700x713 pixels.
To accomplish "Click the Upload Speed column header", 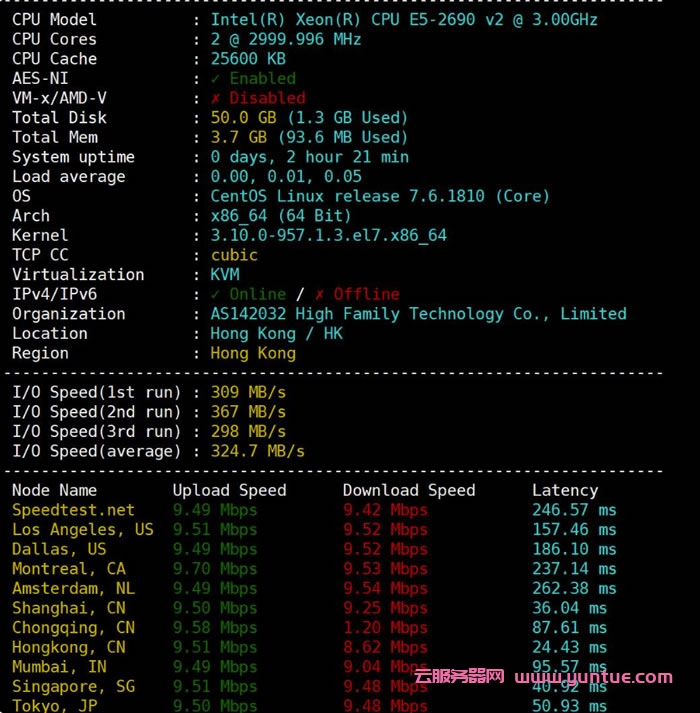I will coord(229,490).
